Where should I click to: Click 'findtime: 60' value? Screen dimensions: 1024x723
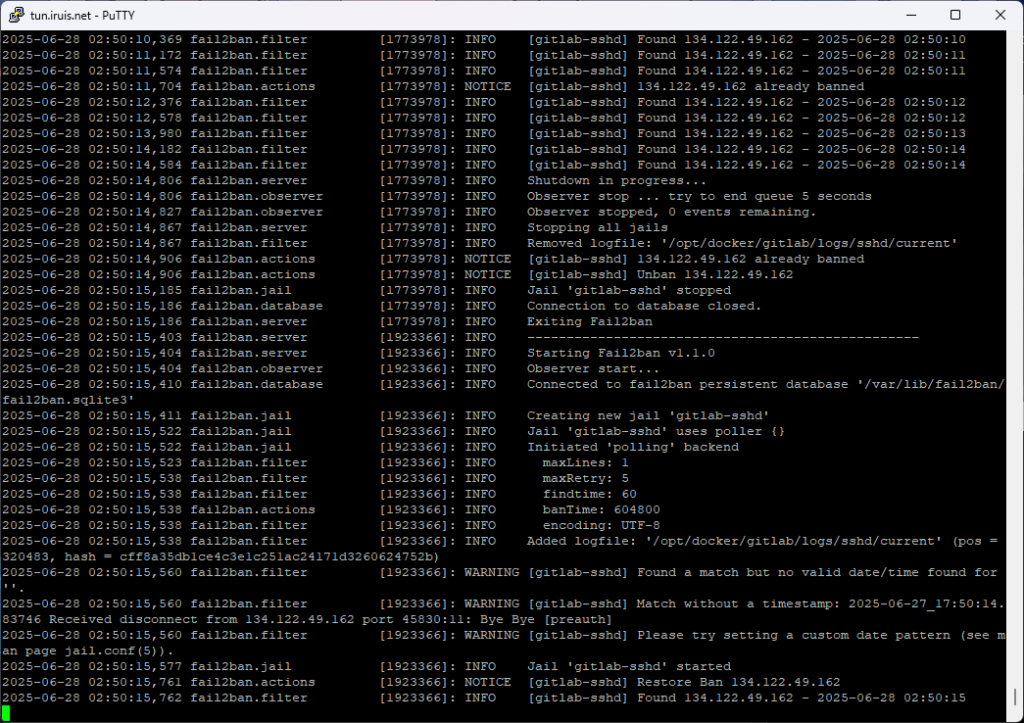pos(590,494)
